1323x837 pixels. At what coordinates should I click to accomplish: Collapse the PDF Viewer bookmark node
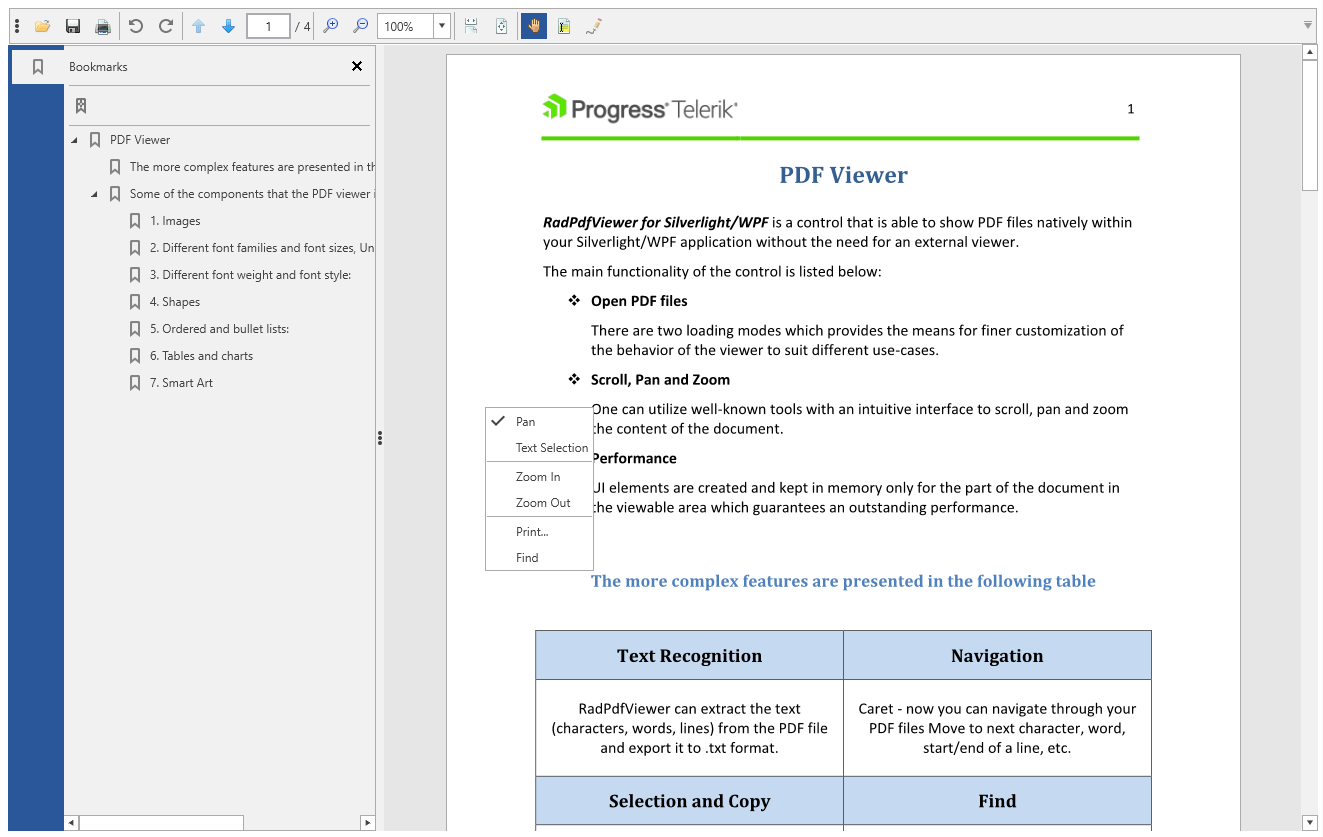pyautogui.click(x=73, y=139)
